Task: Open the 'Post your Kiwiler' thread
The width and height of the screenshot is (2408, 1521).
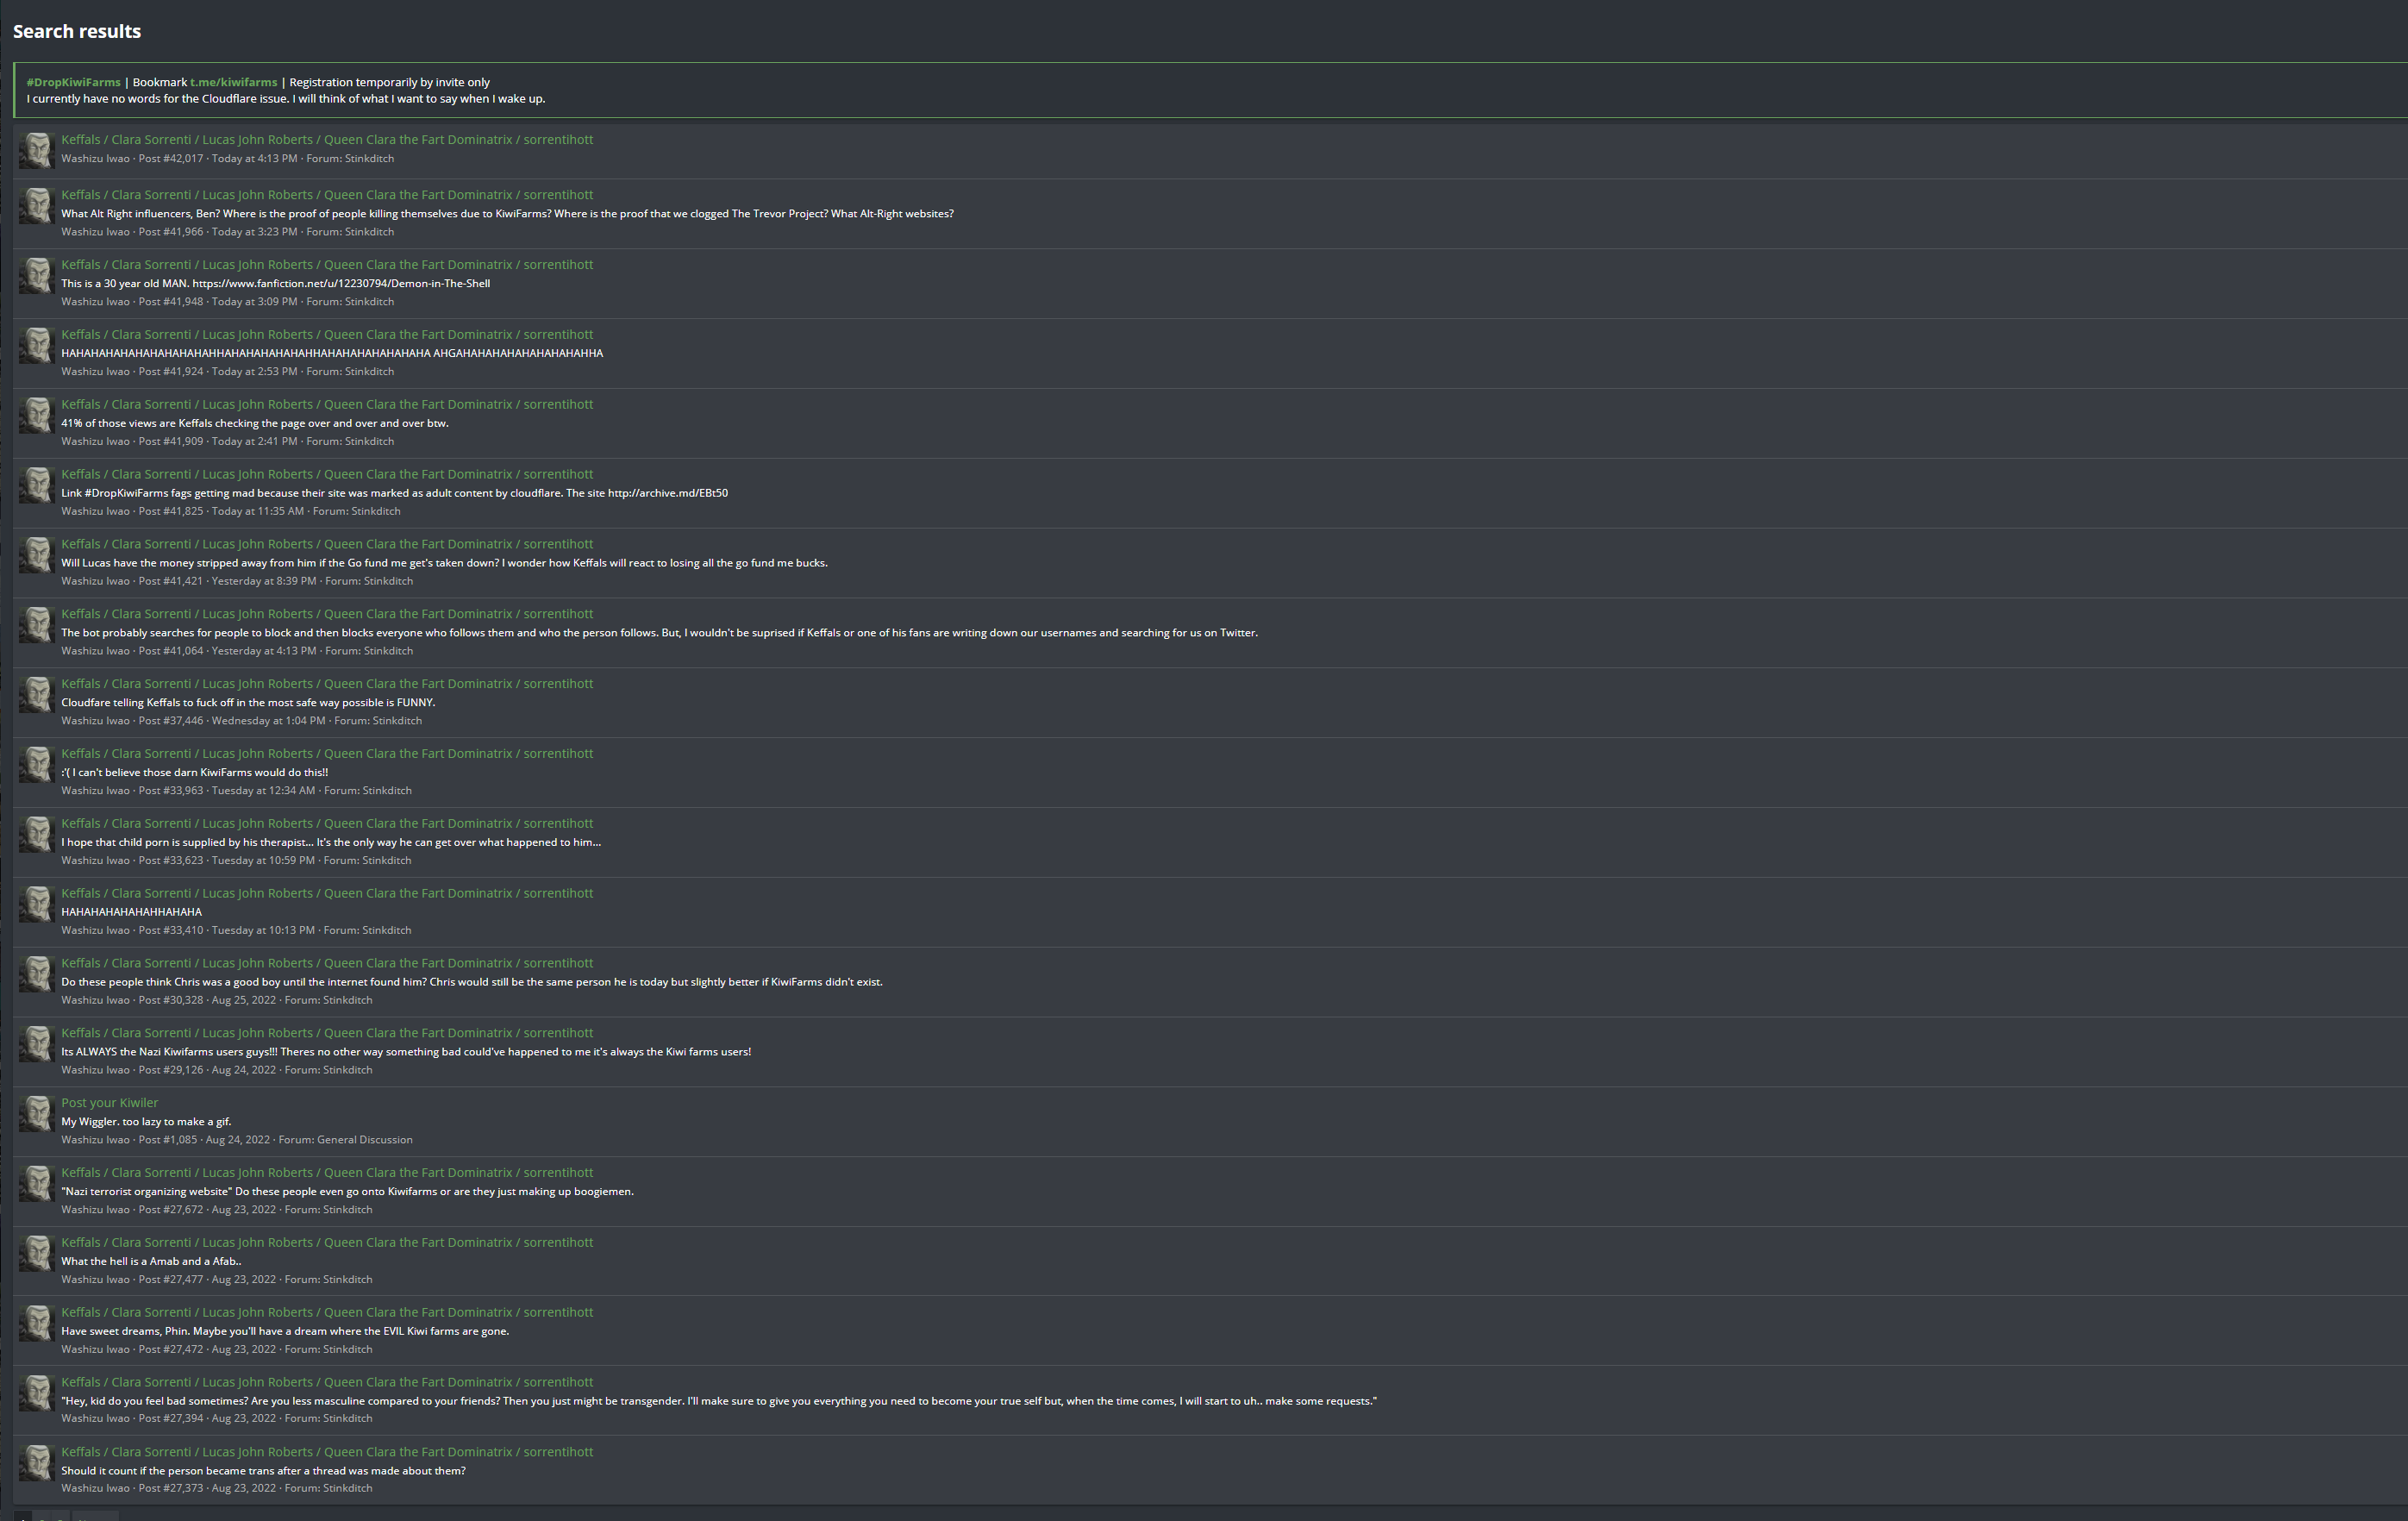Action: coord(110,1103)
